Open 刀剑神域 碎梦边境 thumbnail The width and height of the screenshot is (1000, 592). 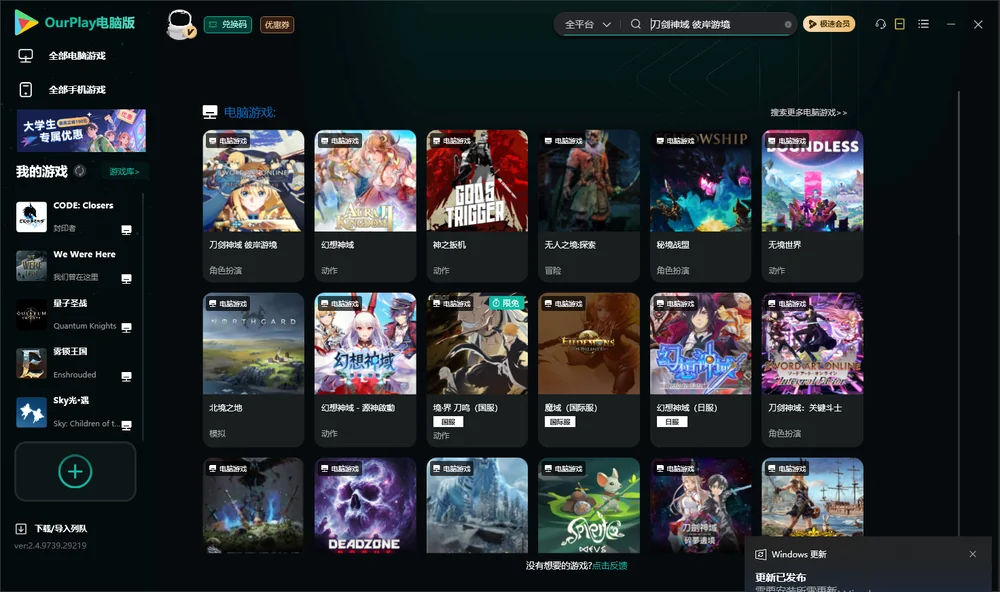point(701,505)
